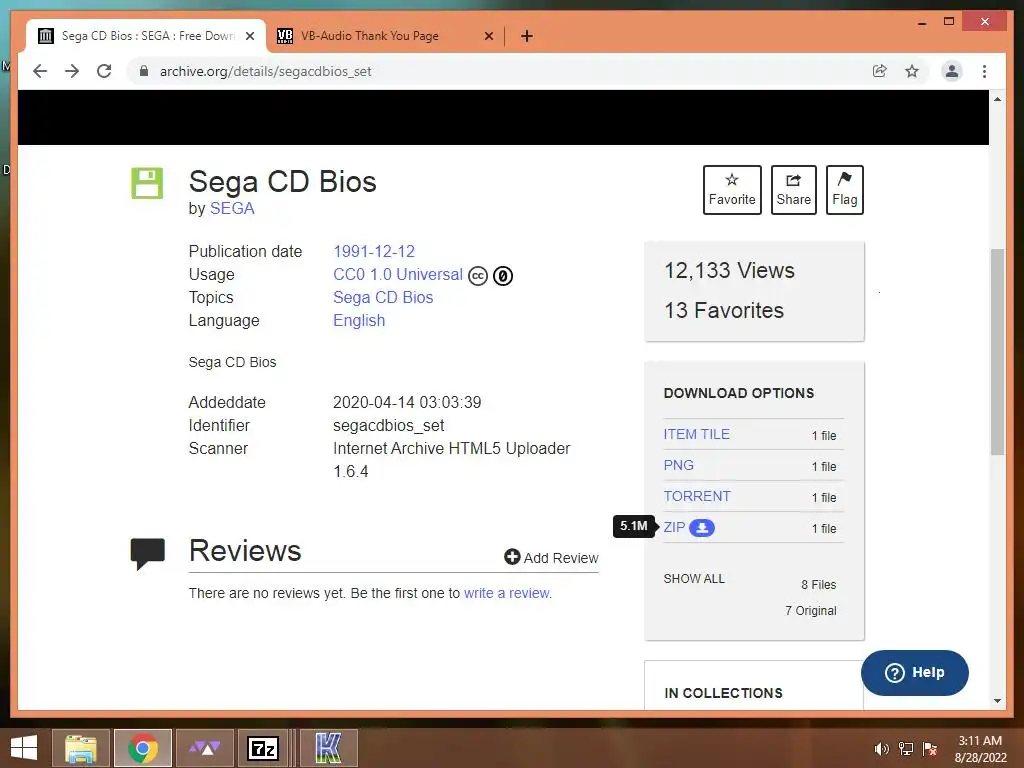Image resolution: width=1024 pixels, height=768 pixels.
Task: Flag this item
Action: [844, 189]
